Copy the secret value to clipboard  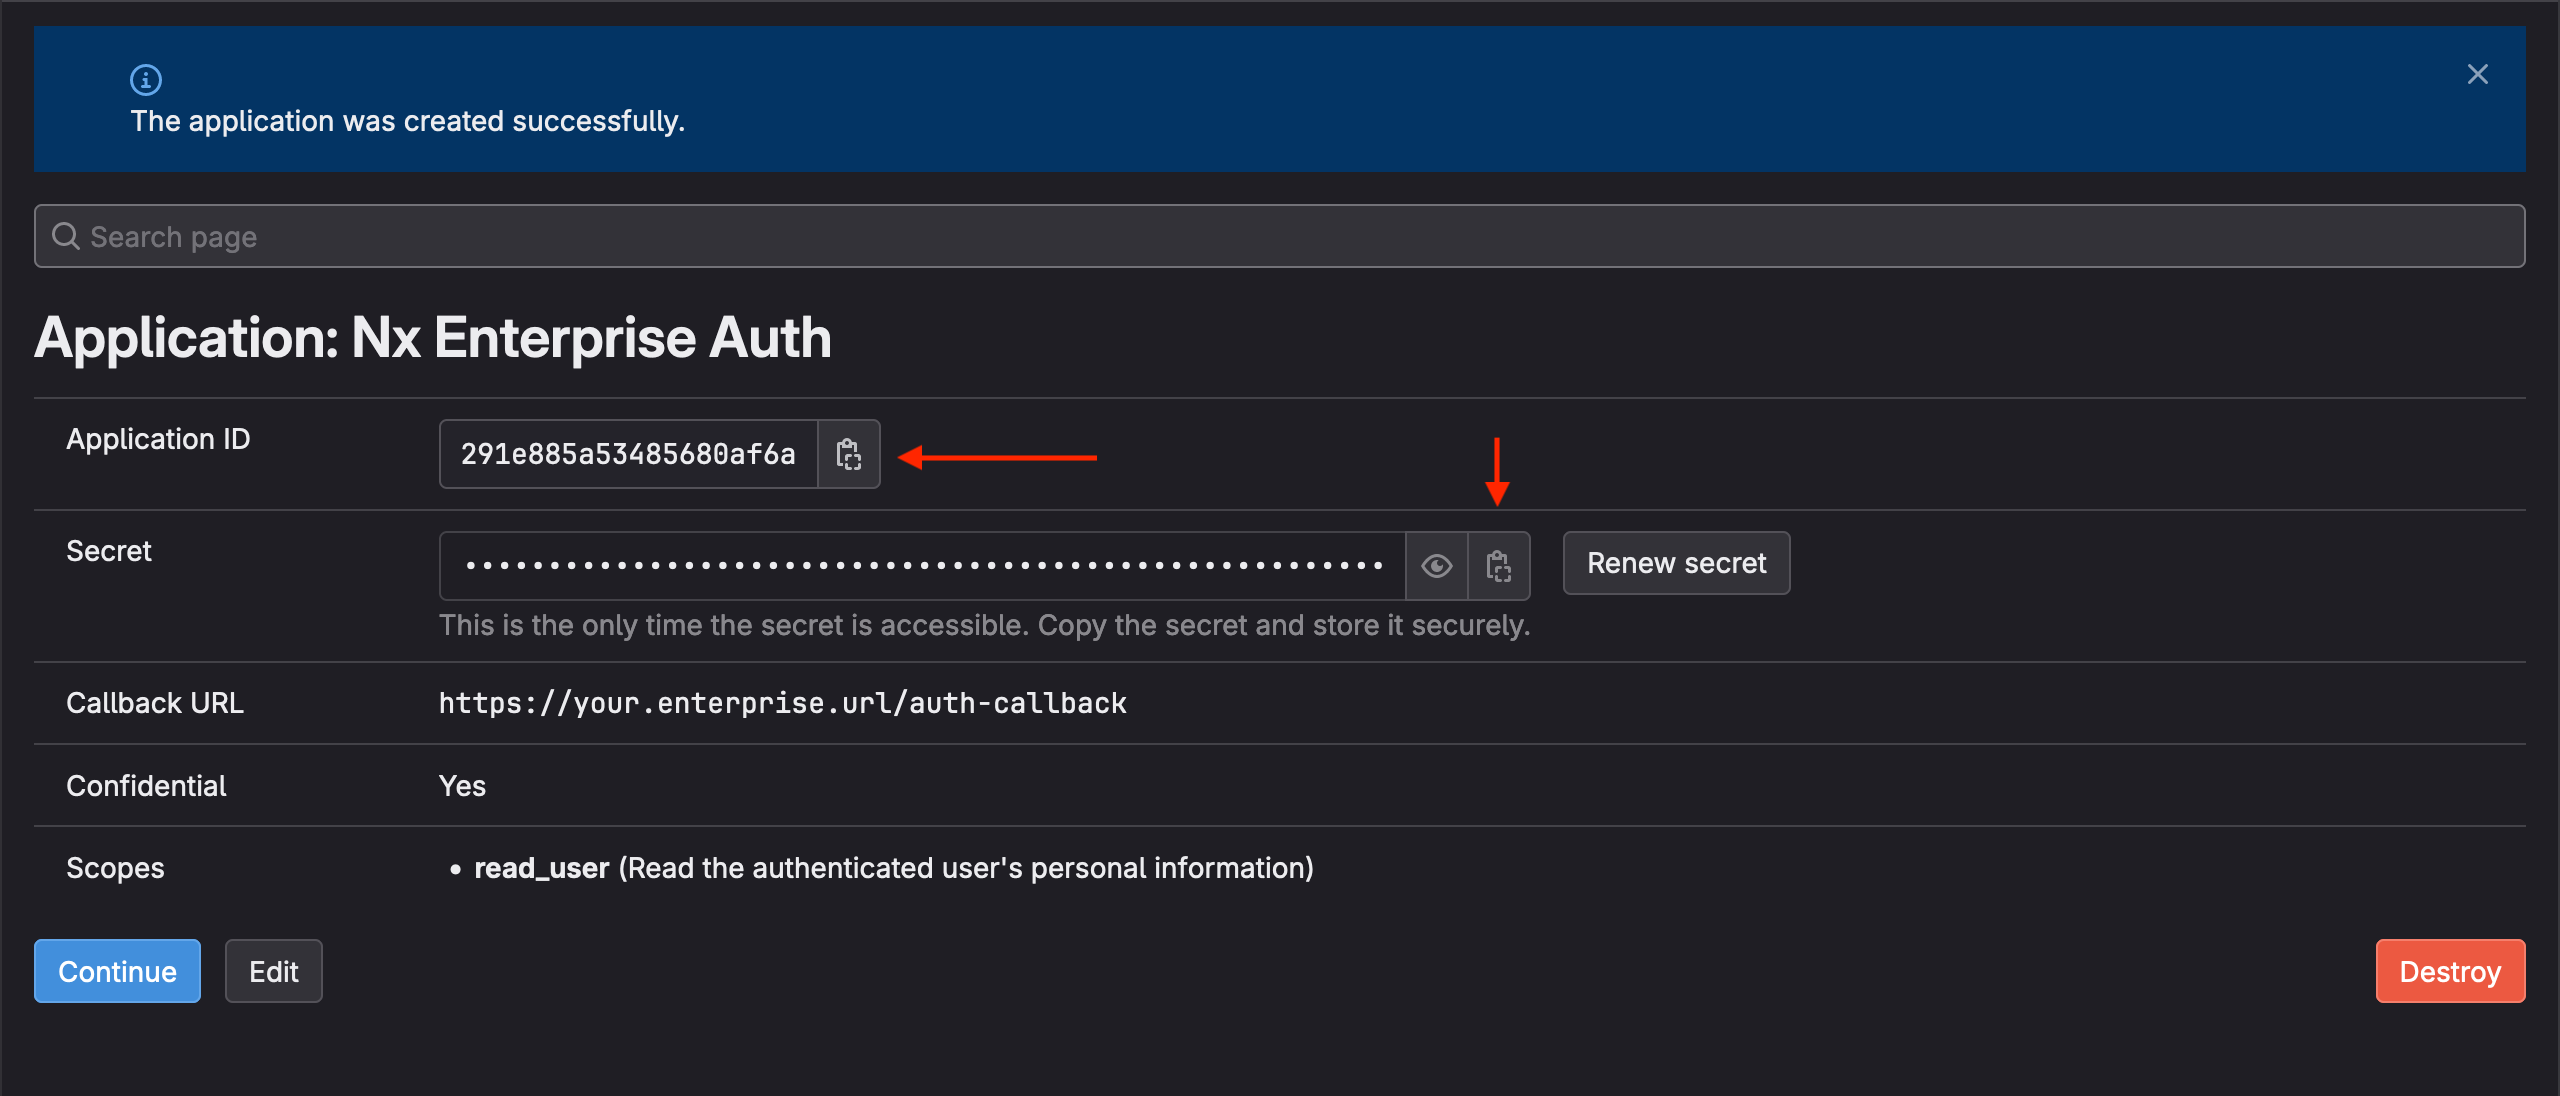1498,566
